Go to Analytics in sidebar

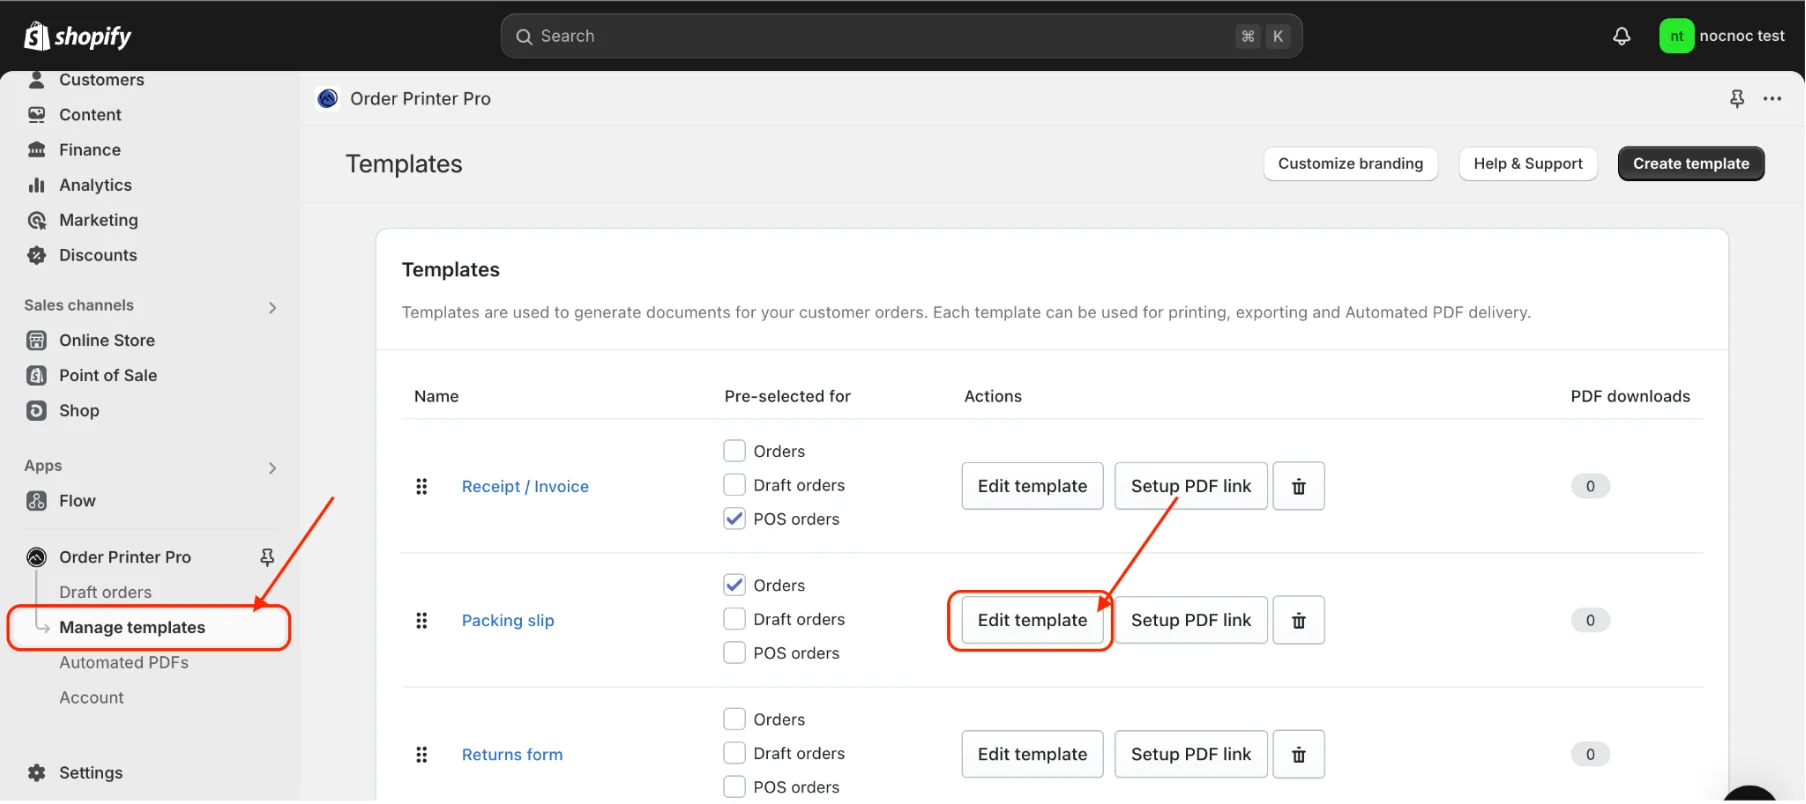point(95,185)
